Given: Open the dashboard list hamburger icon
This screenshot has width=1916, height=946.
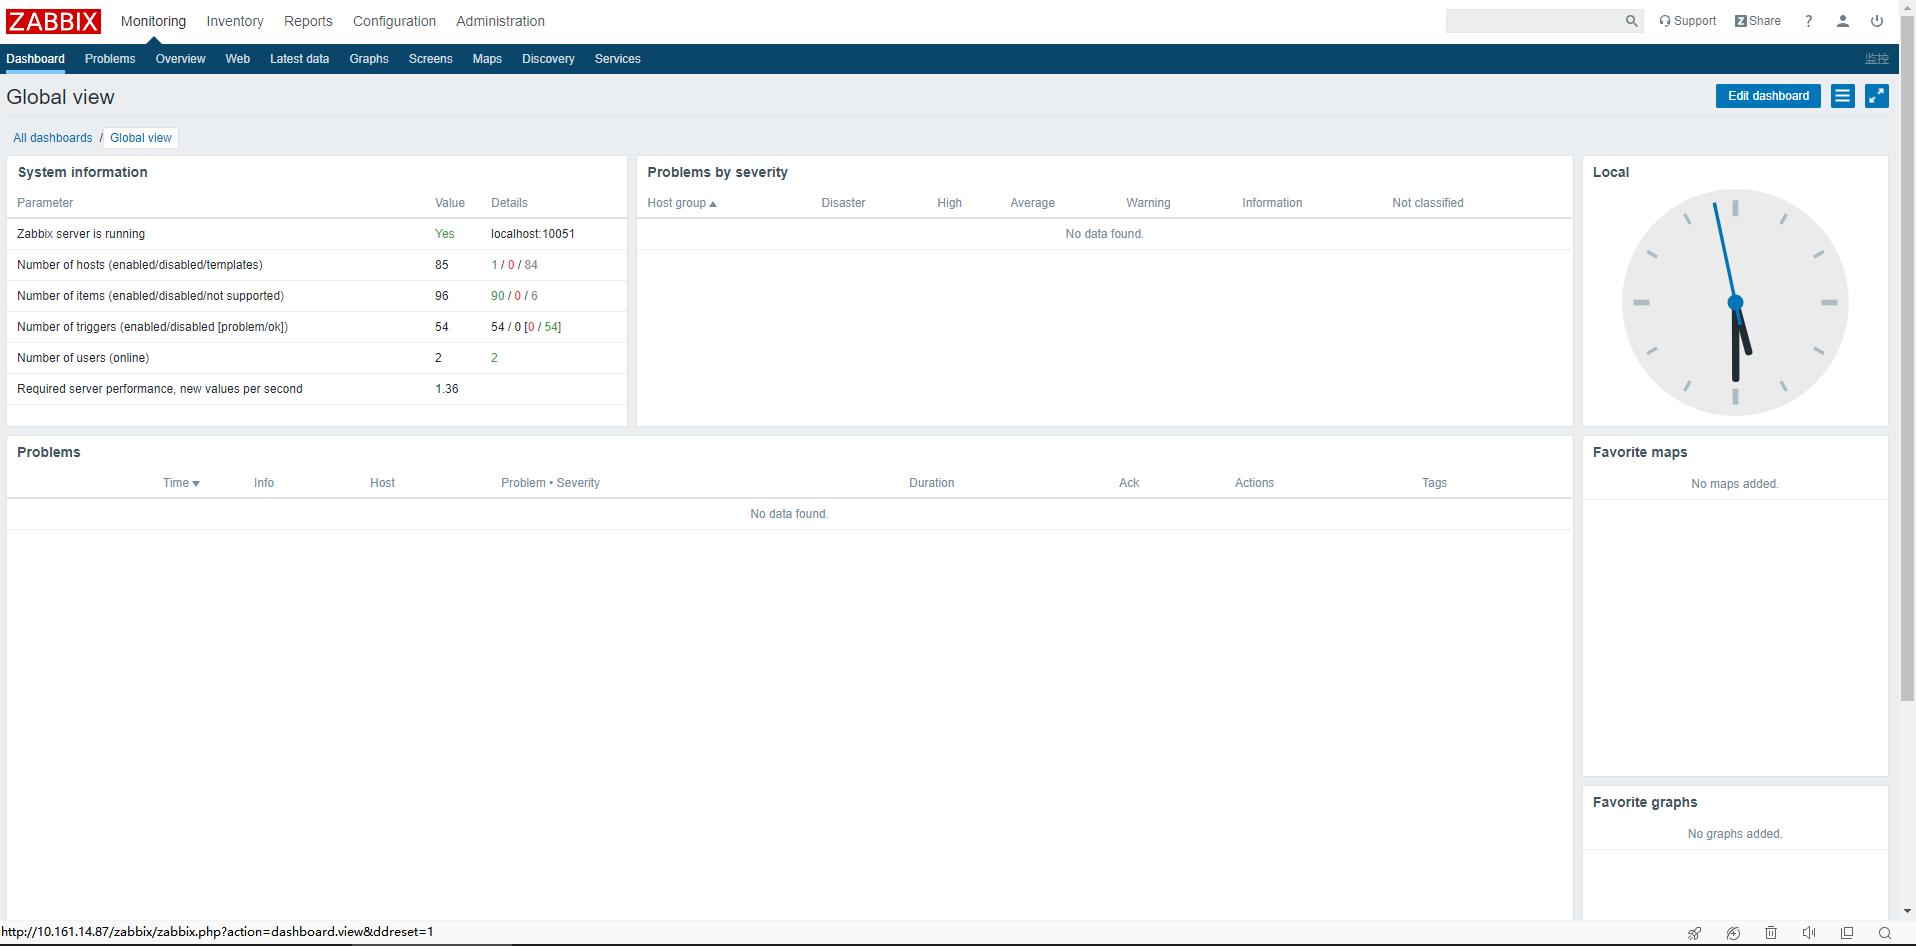Looking at the screenshot, I should pos(1841,95).
